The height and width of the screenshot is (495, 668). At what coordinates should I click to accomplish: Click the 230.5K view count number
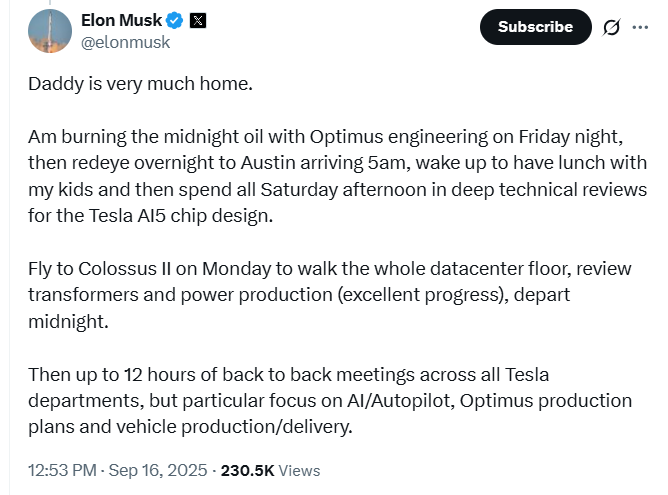[x=247, y=470]
